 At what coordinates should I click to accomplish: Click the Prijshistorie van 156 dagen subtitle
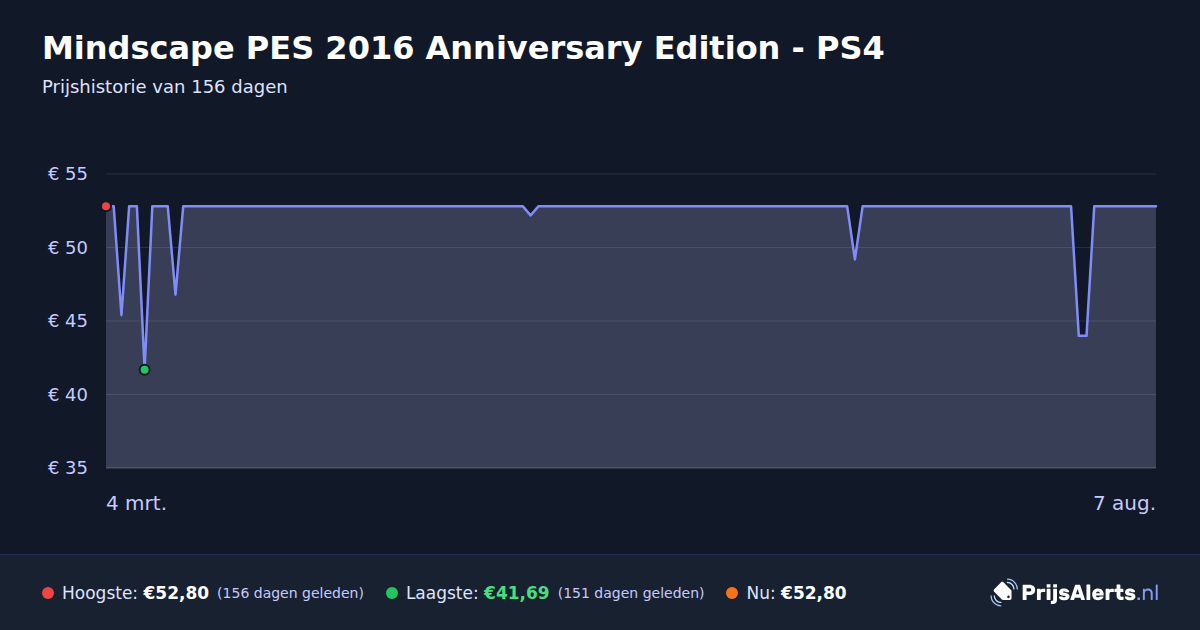click(x=165, y=87)
